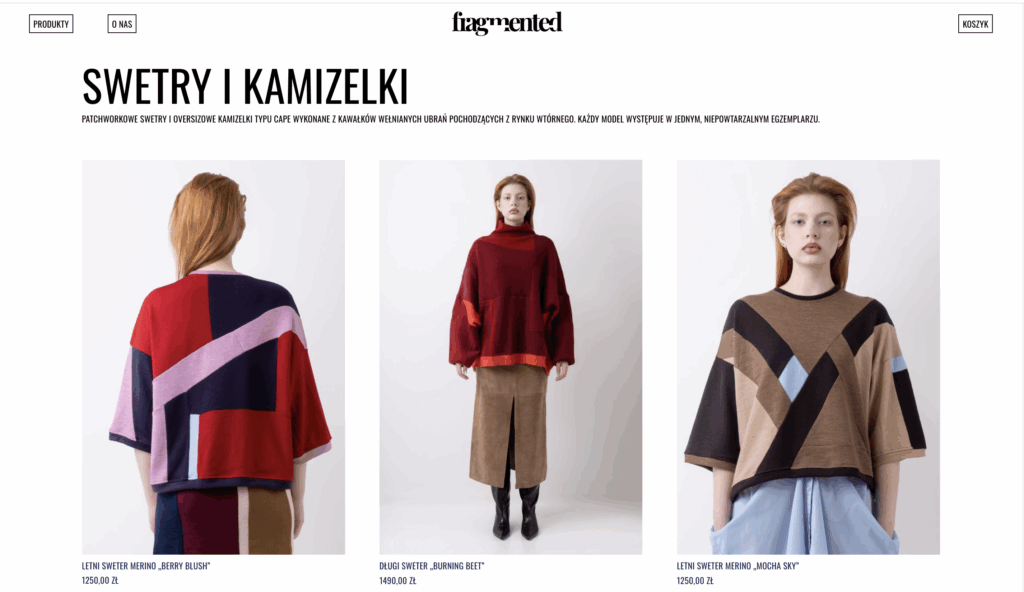Click the Letni Sweter Merino „Berry Blush" title
This screenshot has width=1024, height=592.
tap(146, 566)
